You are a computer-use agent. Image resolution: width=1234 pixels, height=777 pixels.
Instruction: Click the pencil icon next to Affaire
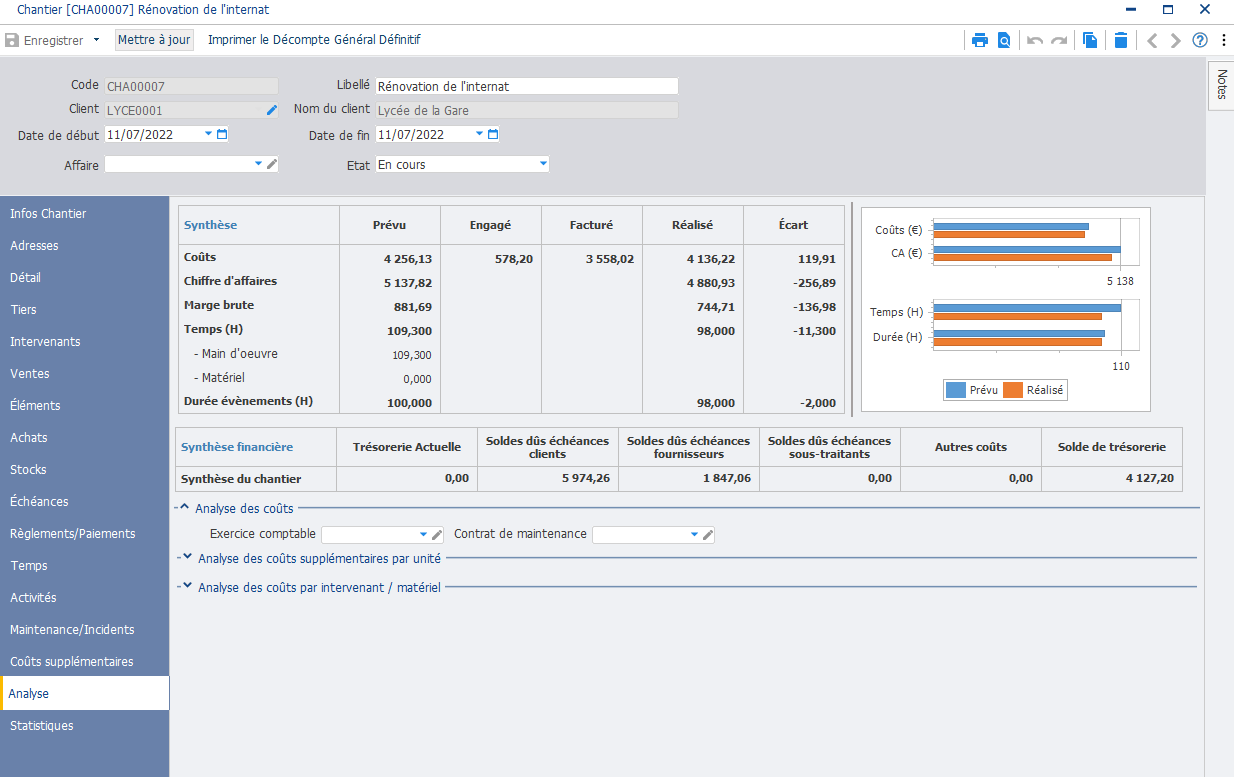pyautogui.click(x=272, y=164)
